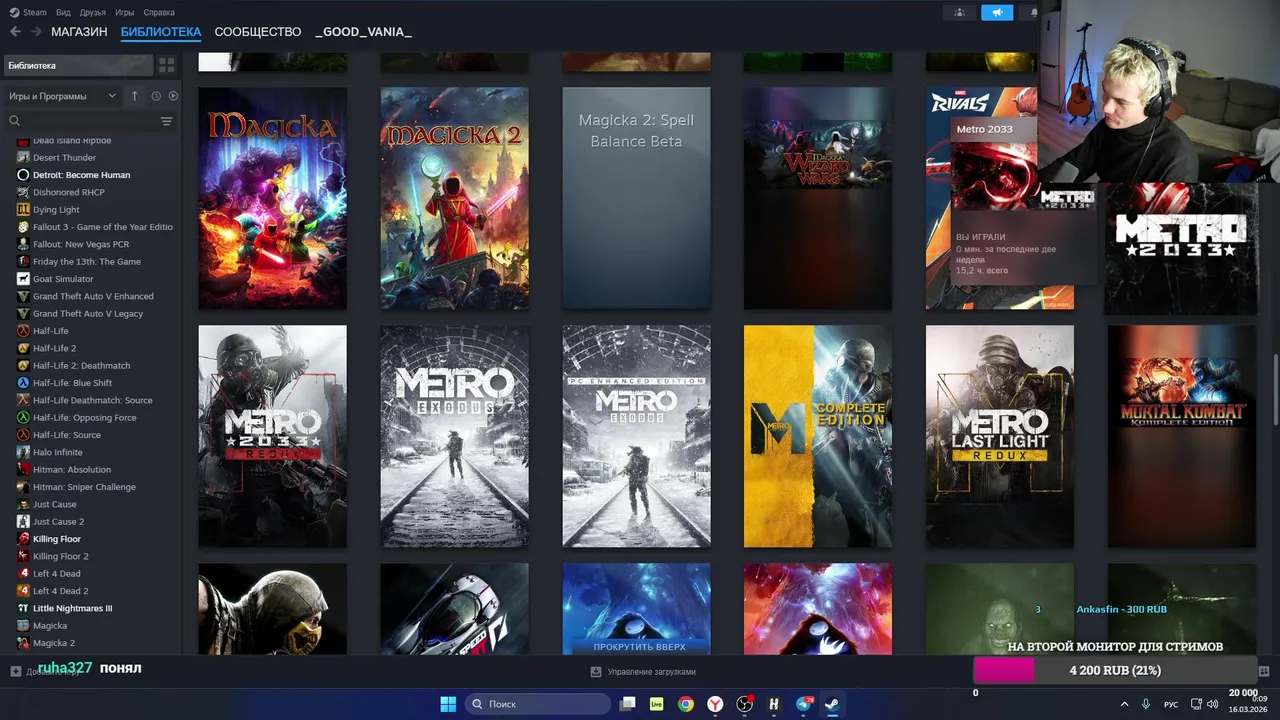Open the downloads manager icon
1280x720 pixels.
(597, 672)
